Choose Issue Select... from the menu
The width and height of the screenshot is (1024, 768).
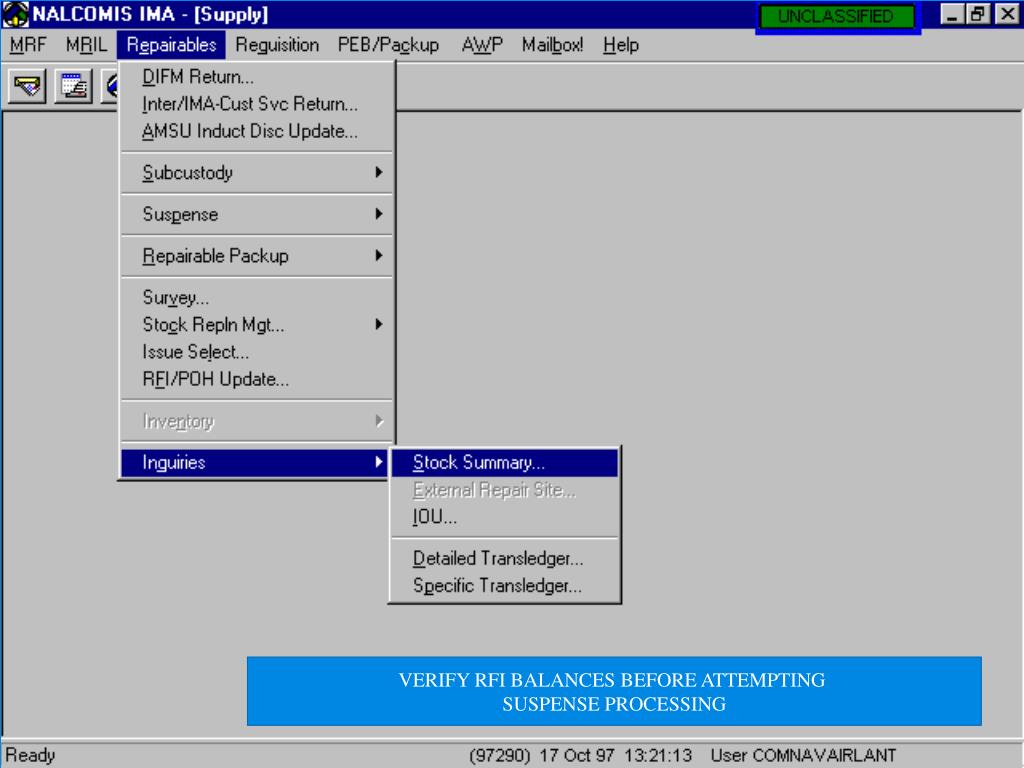pyautogui.click(x=257, y=352)
